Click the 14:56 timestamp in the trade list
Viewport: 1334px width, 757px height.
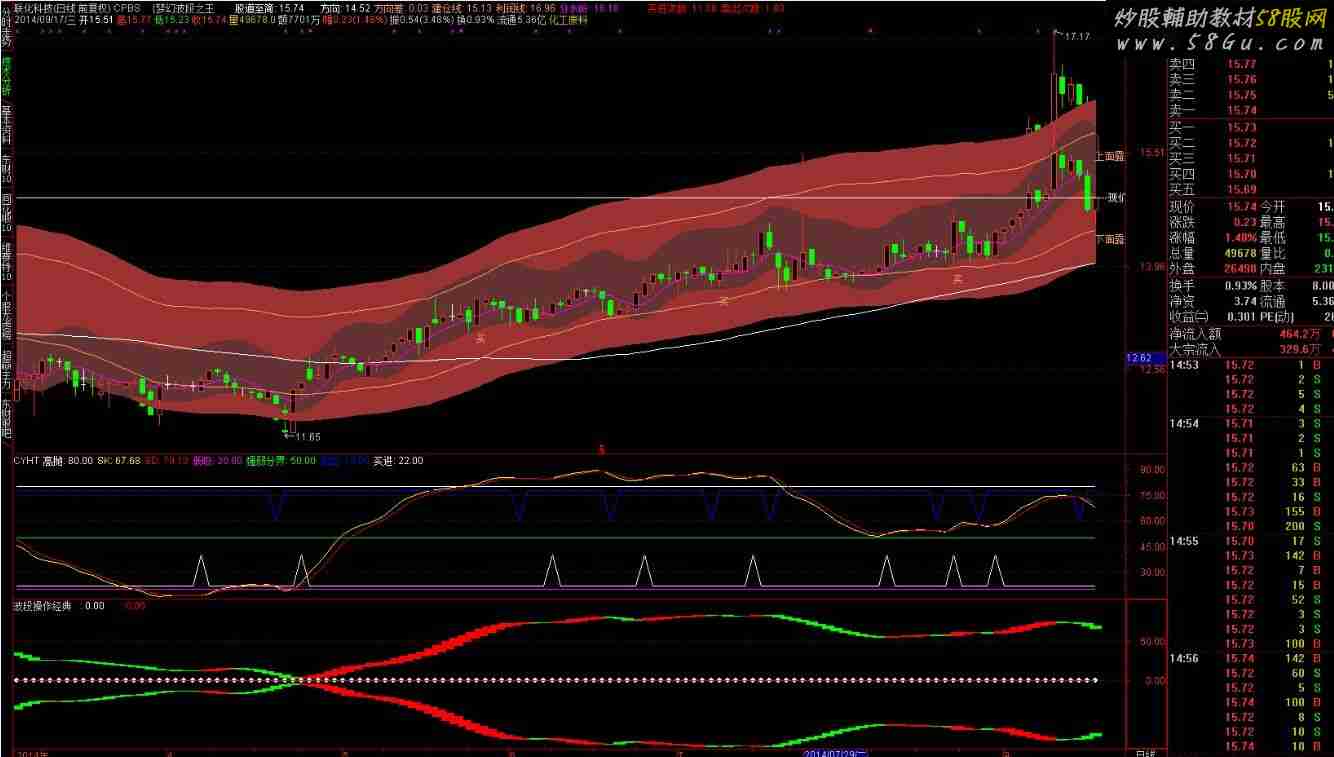(x=1184, y=659)
